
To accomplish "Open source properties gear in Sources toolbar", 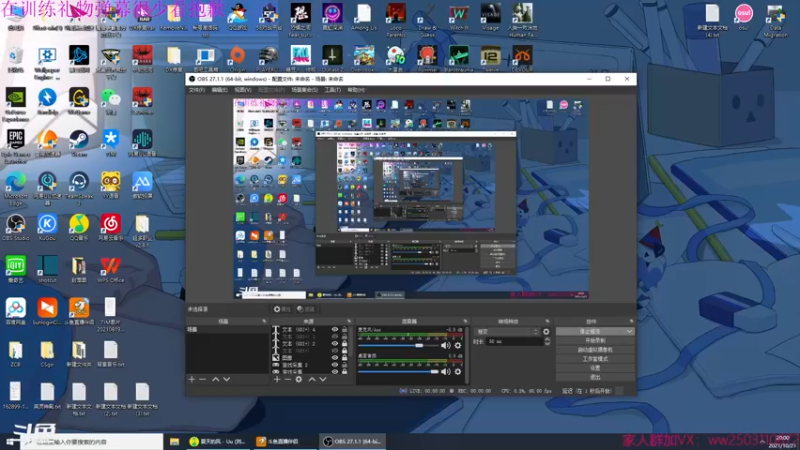I will 299,380.
